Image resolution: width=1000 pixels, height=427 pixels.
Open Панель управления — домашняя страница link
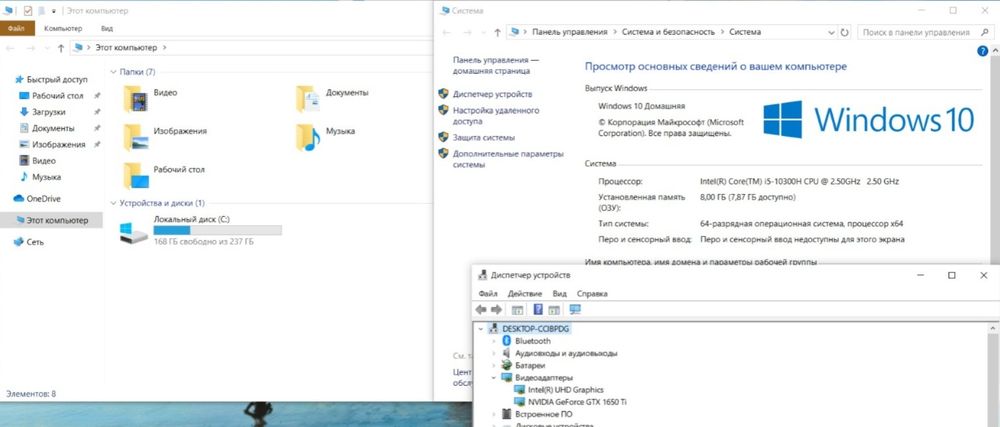pos(496,65)
